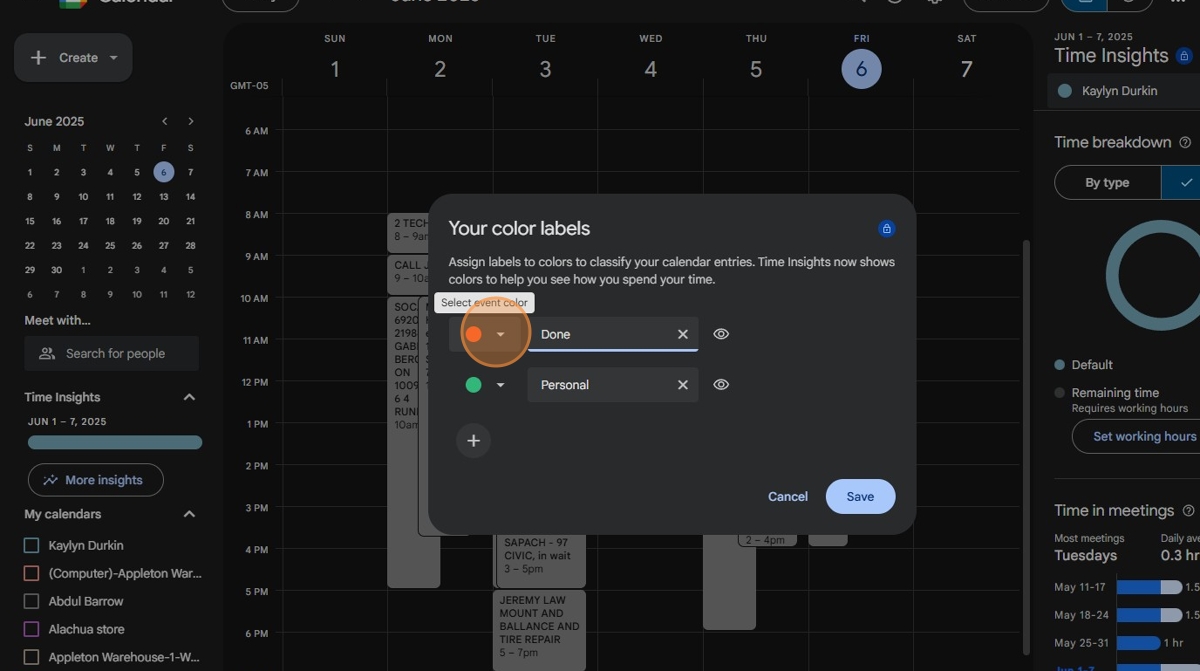Toggle visibility eye for the Personal label
Image resolution: width=1200 pixels, height=671 pixels.
(x=721, y=385)
